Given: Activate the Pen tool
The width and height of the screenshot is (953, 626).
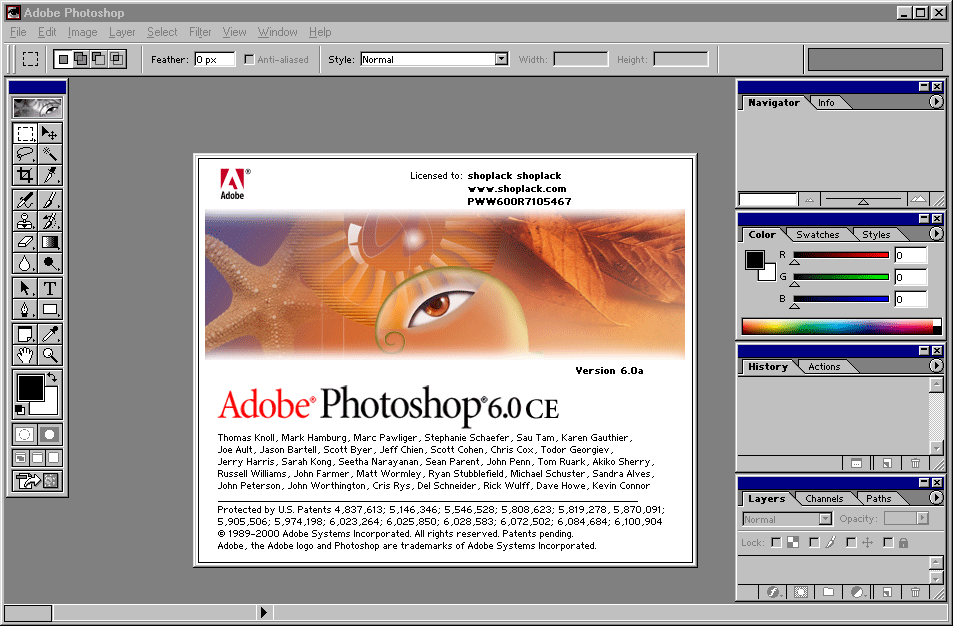Looking at the screenshot, I should (x=25, y=309).
